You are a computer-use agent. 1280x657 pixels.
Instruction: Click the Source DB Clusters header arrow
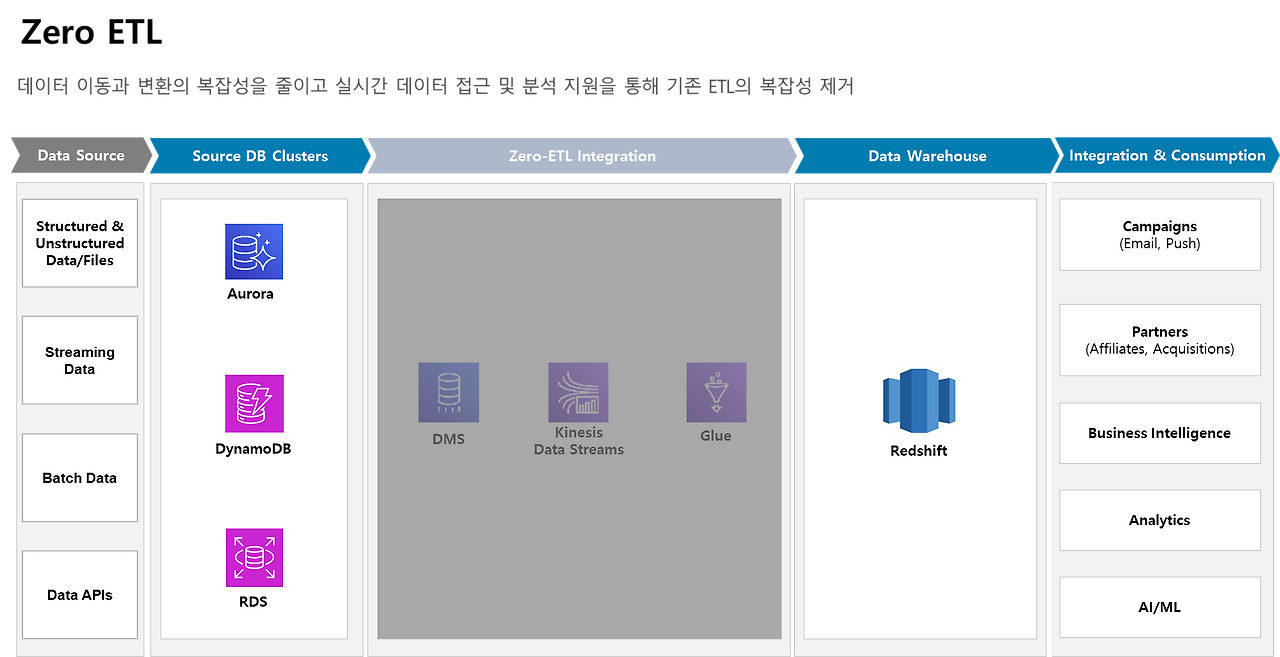[x=260, y=156]
